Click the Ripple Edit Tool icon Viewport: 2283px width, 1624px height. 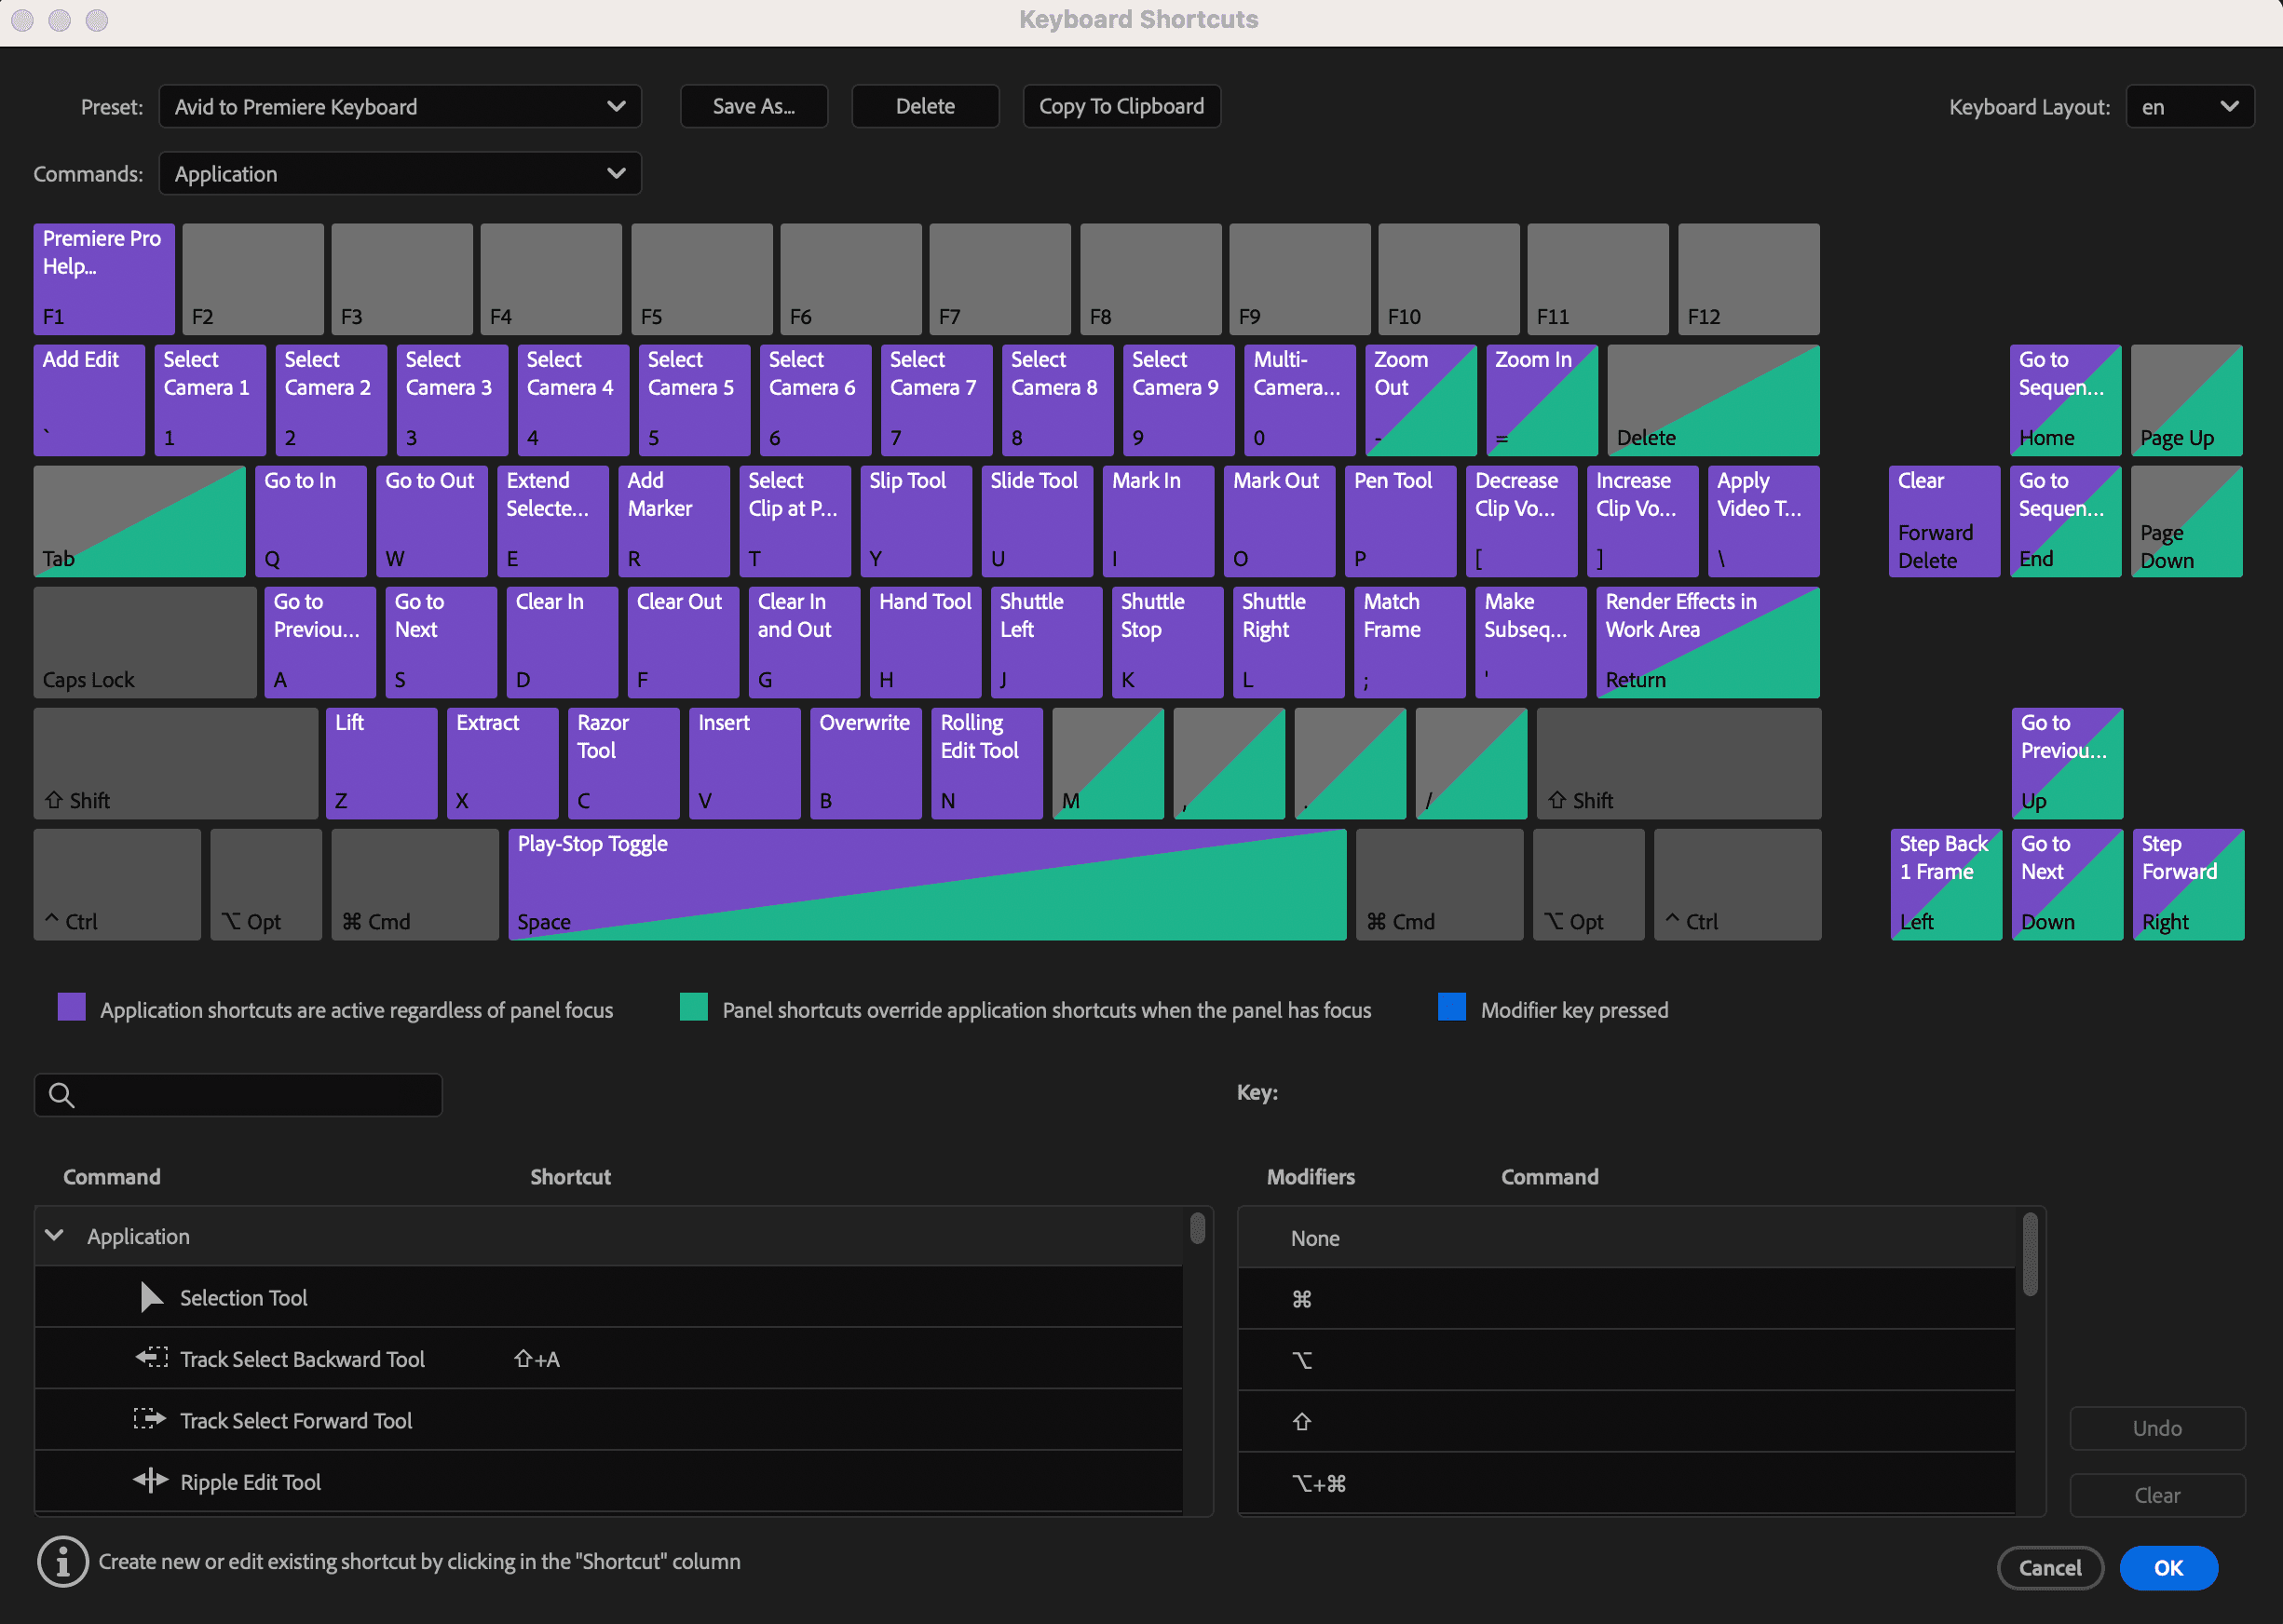click(150, 1481)
